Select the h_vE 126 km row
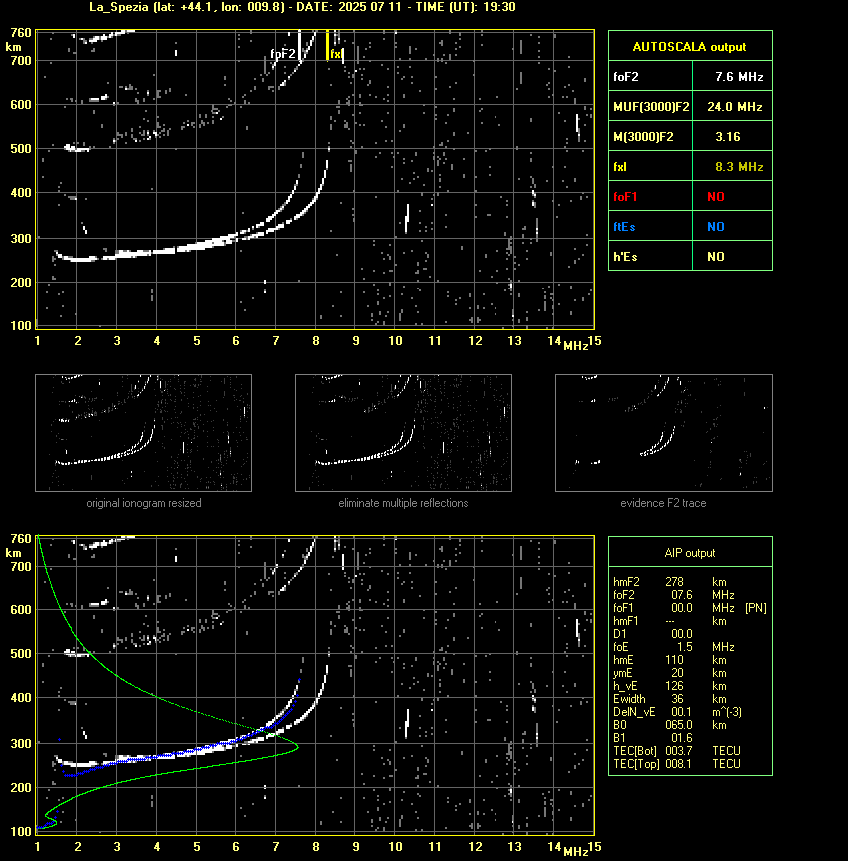This screenshot has height=861, width=848. click(670, 686)
